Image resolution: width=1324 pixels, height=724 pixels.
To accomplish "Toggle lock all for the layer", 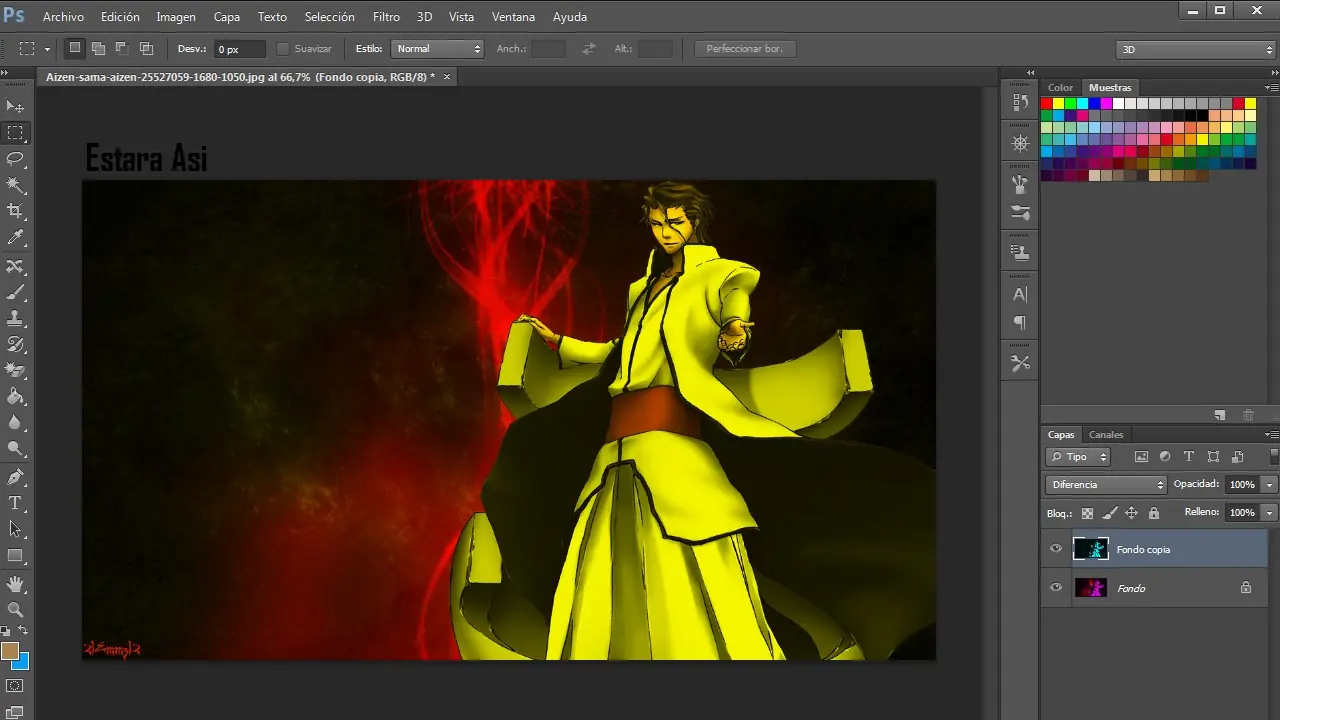I will pyautogui.click(x=1154, y=513).
